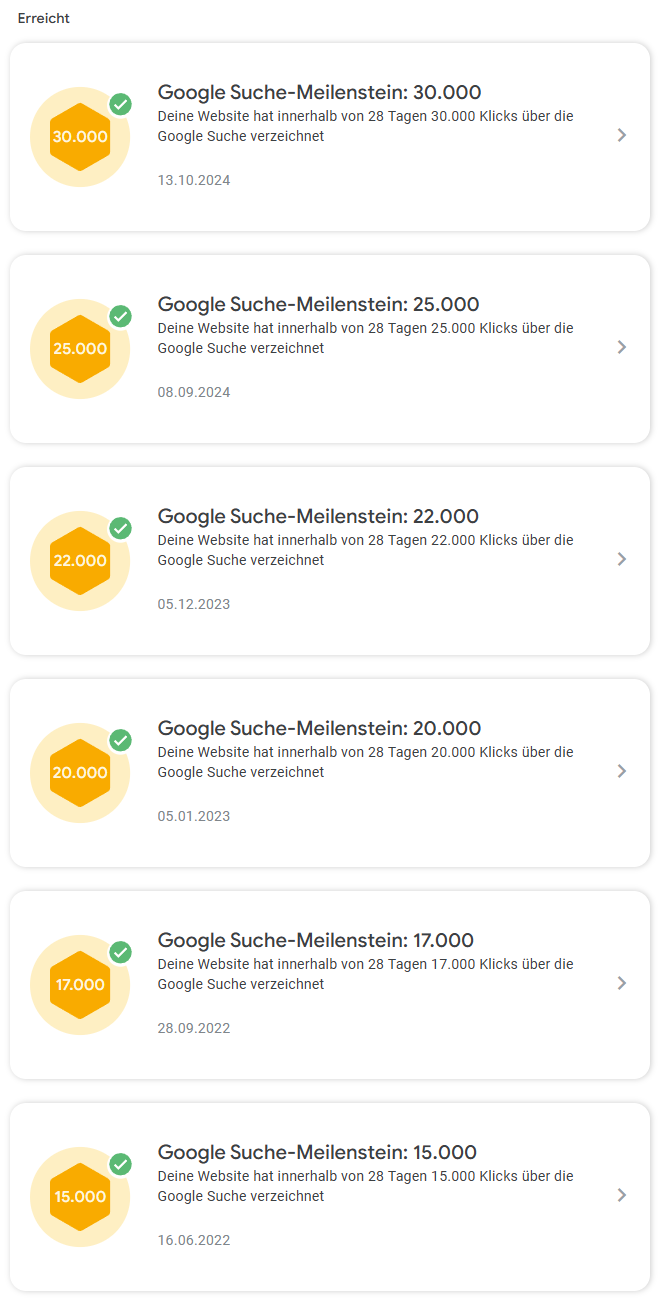The width and height of the screenshot is (663, 1304).
Task: Click the date 05.01.2023 on 20.000 card
Action: (194, 816)
